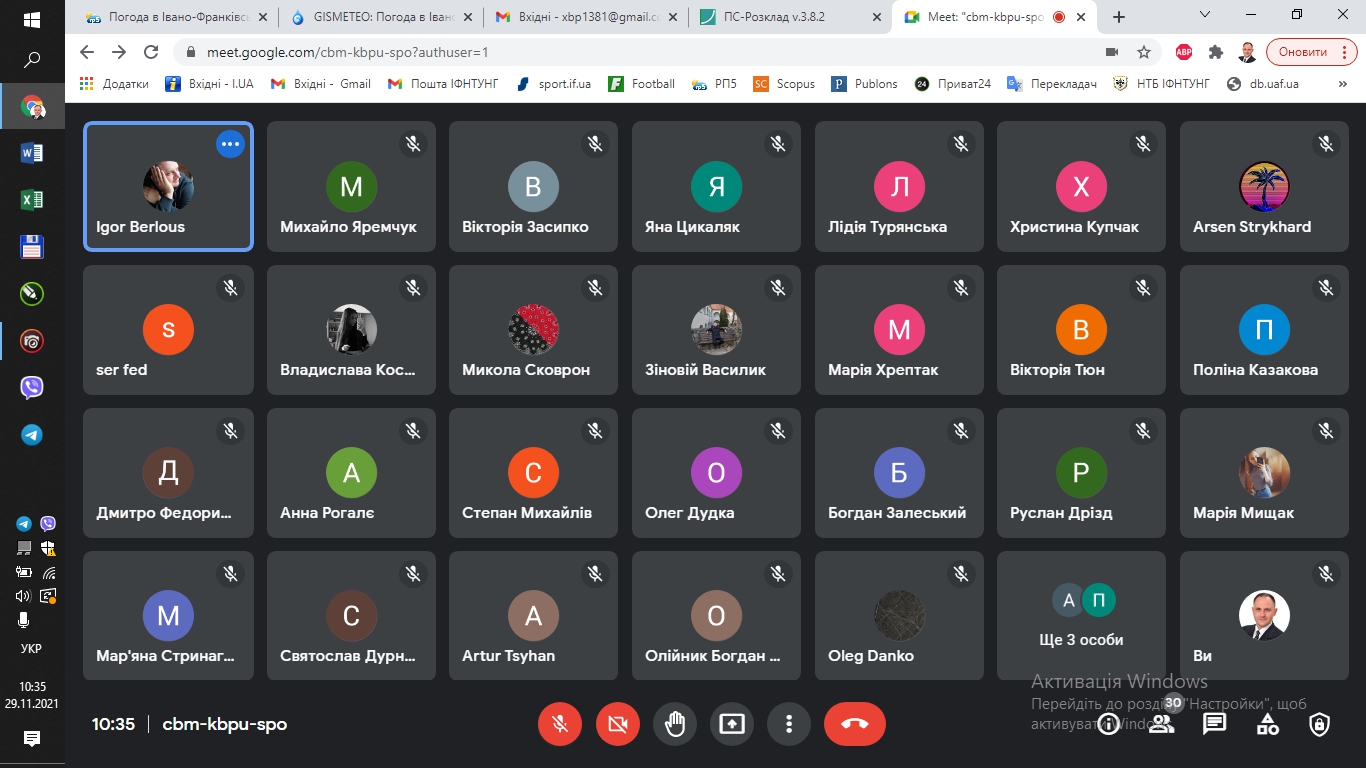Open the Scopus bookmark
The width and height of the screenshot is (1366, 768).
pyautogui.click(x=785, y=84)
